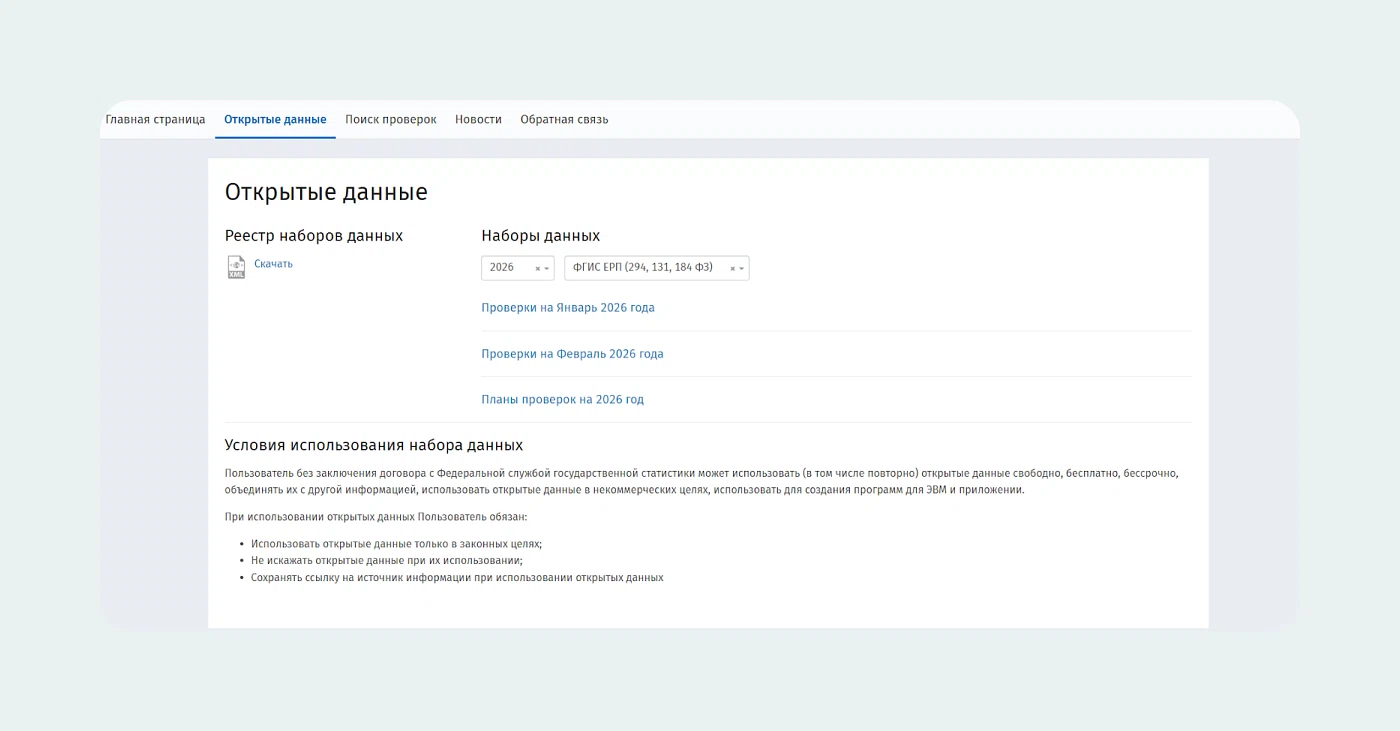Clear the ФГИС ЕРП selection with the x icon
Screen dimensions: 1400x731
click(x=732, y=269)
